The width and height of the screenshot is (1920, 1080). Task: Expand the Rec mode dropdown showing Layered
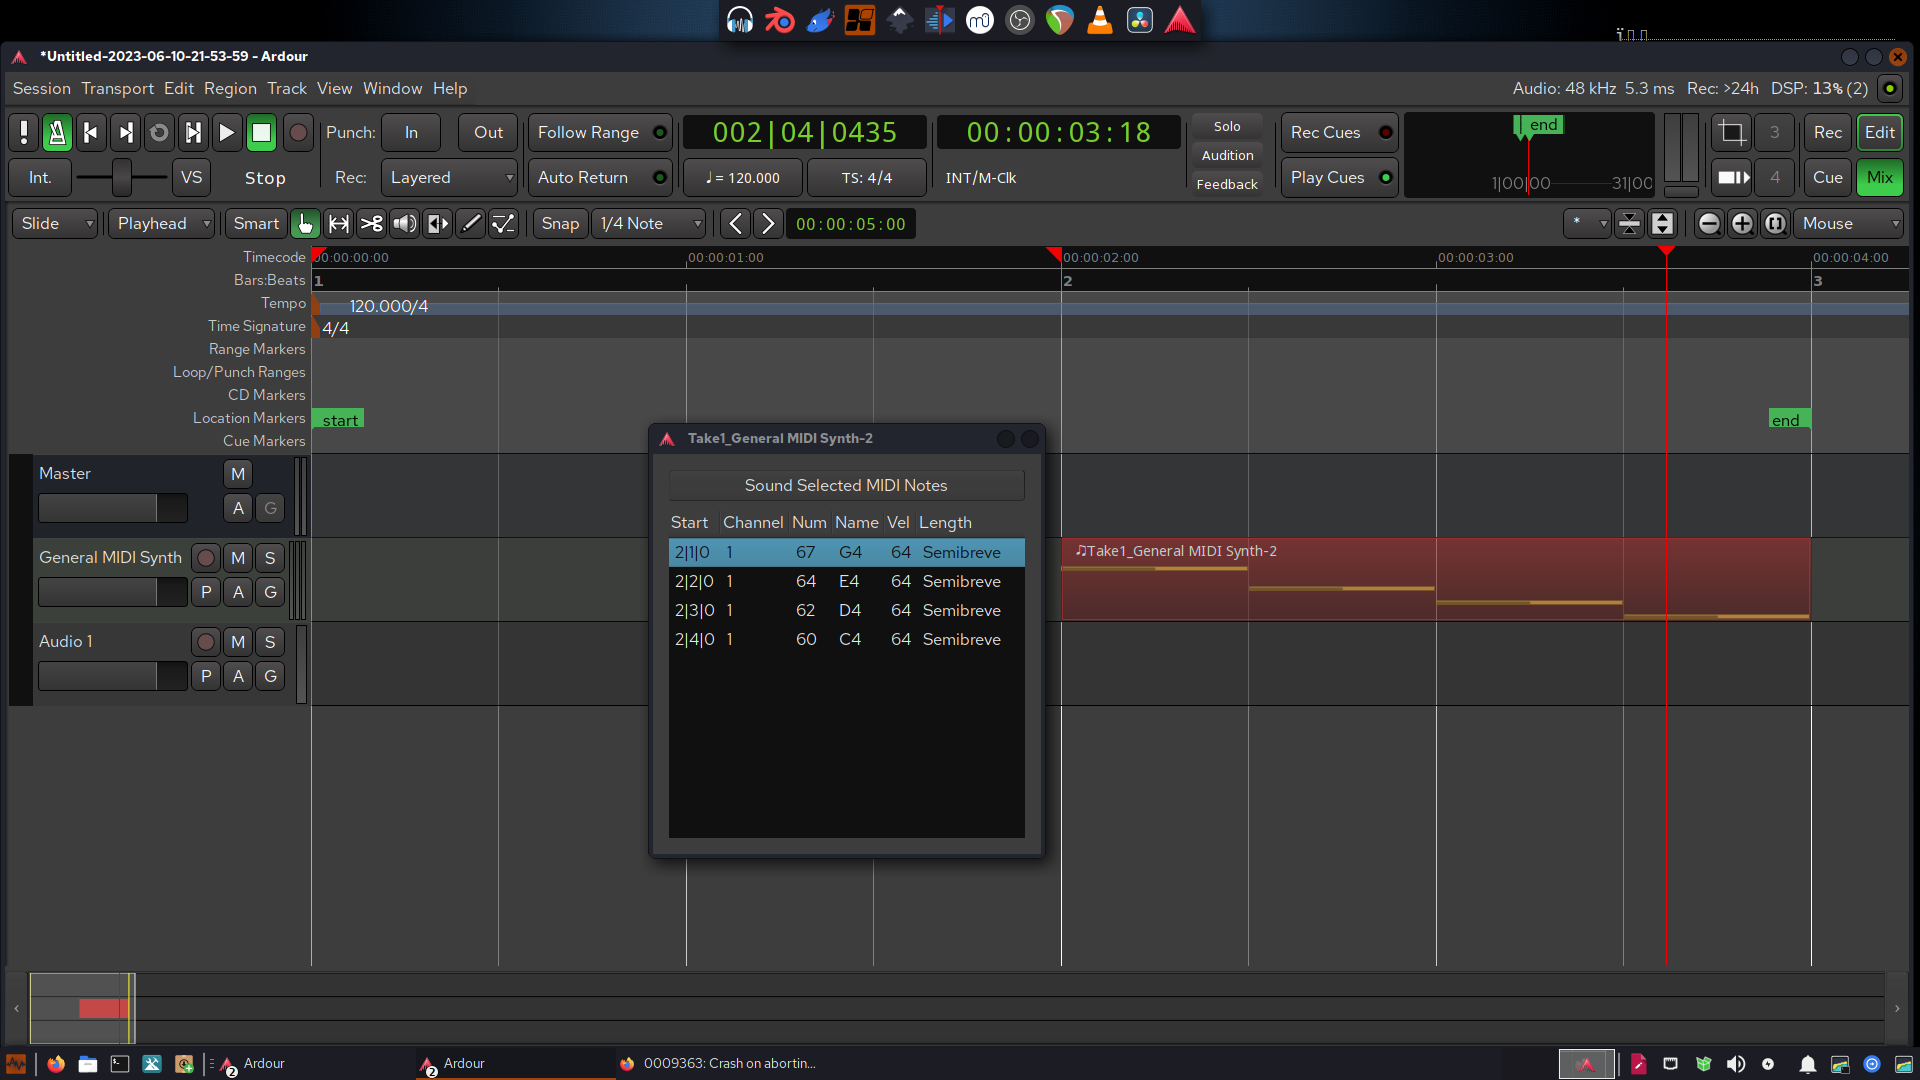448,177
